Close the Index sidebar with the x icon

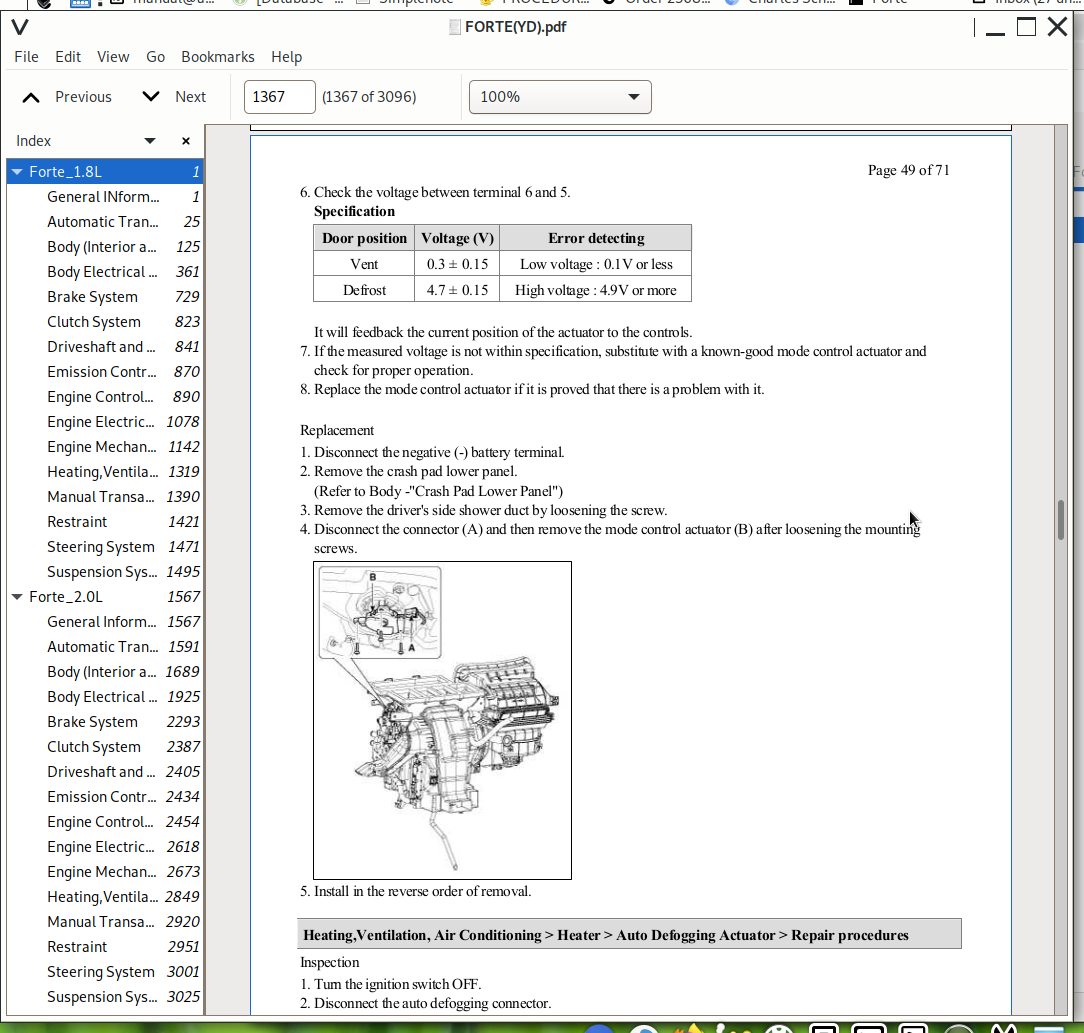[x=185, y=141]
